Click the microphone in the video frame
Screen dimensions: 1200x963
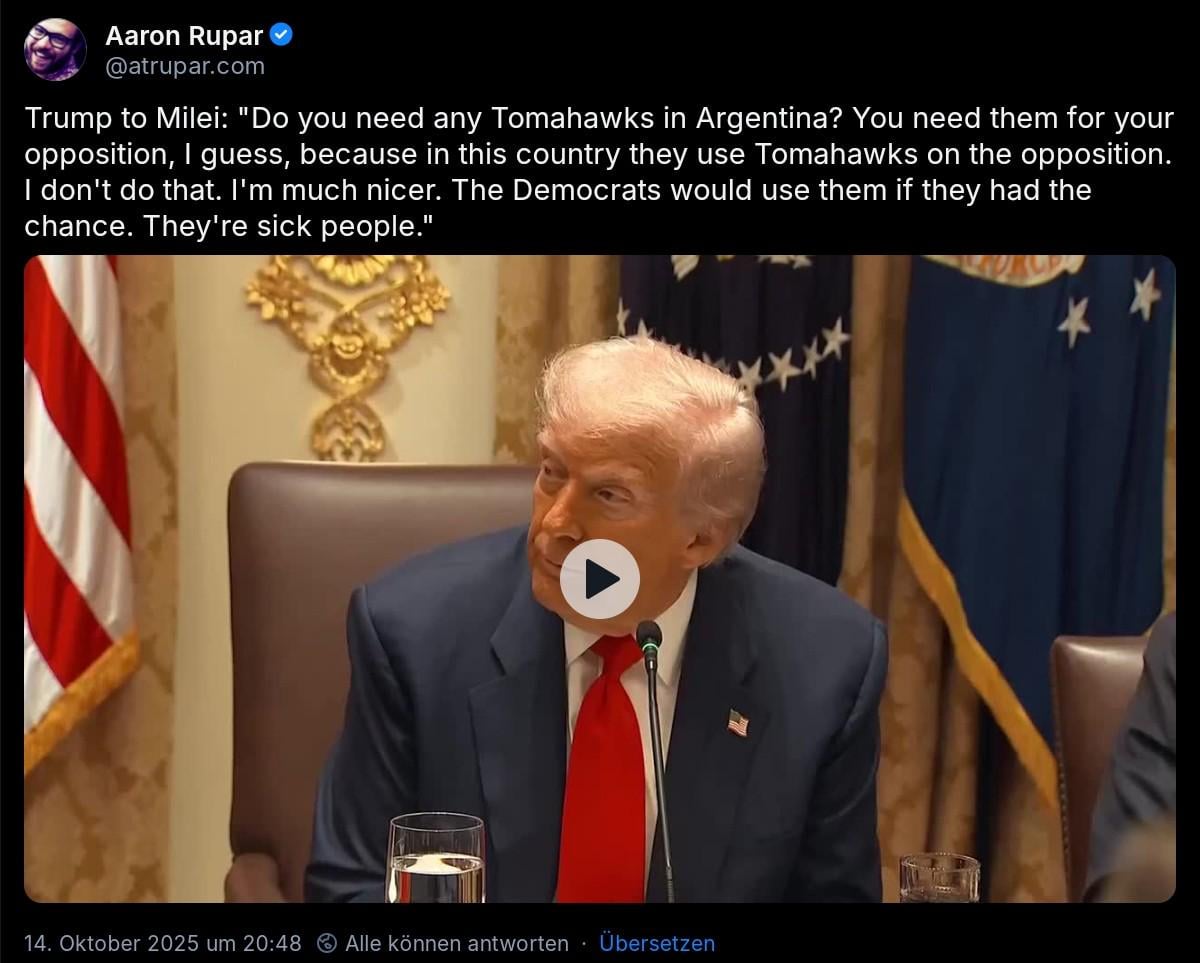(653, 760)
